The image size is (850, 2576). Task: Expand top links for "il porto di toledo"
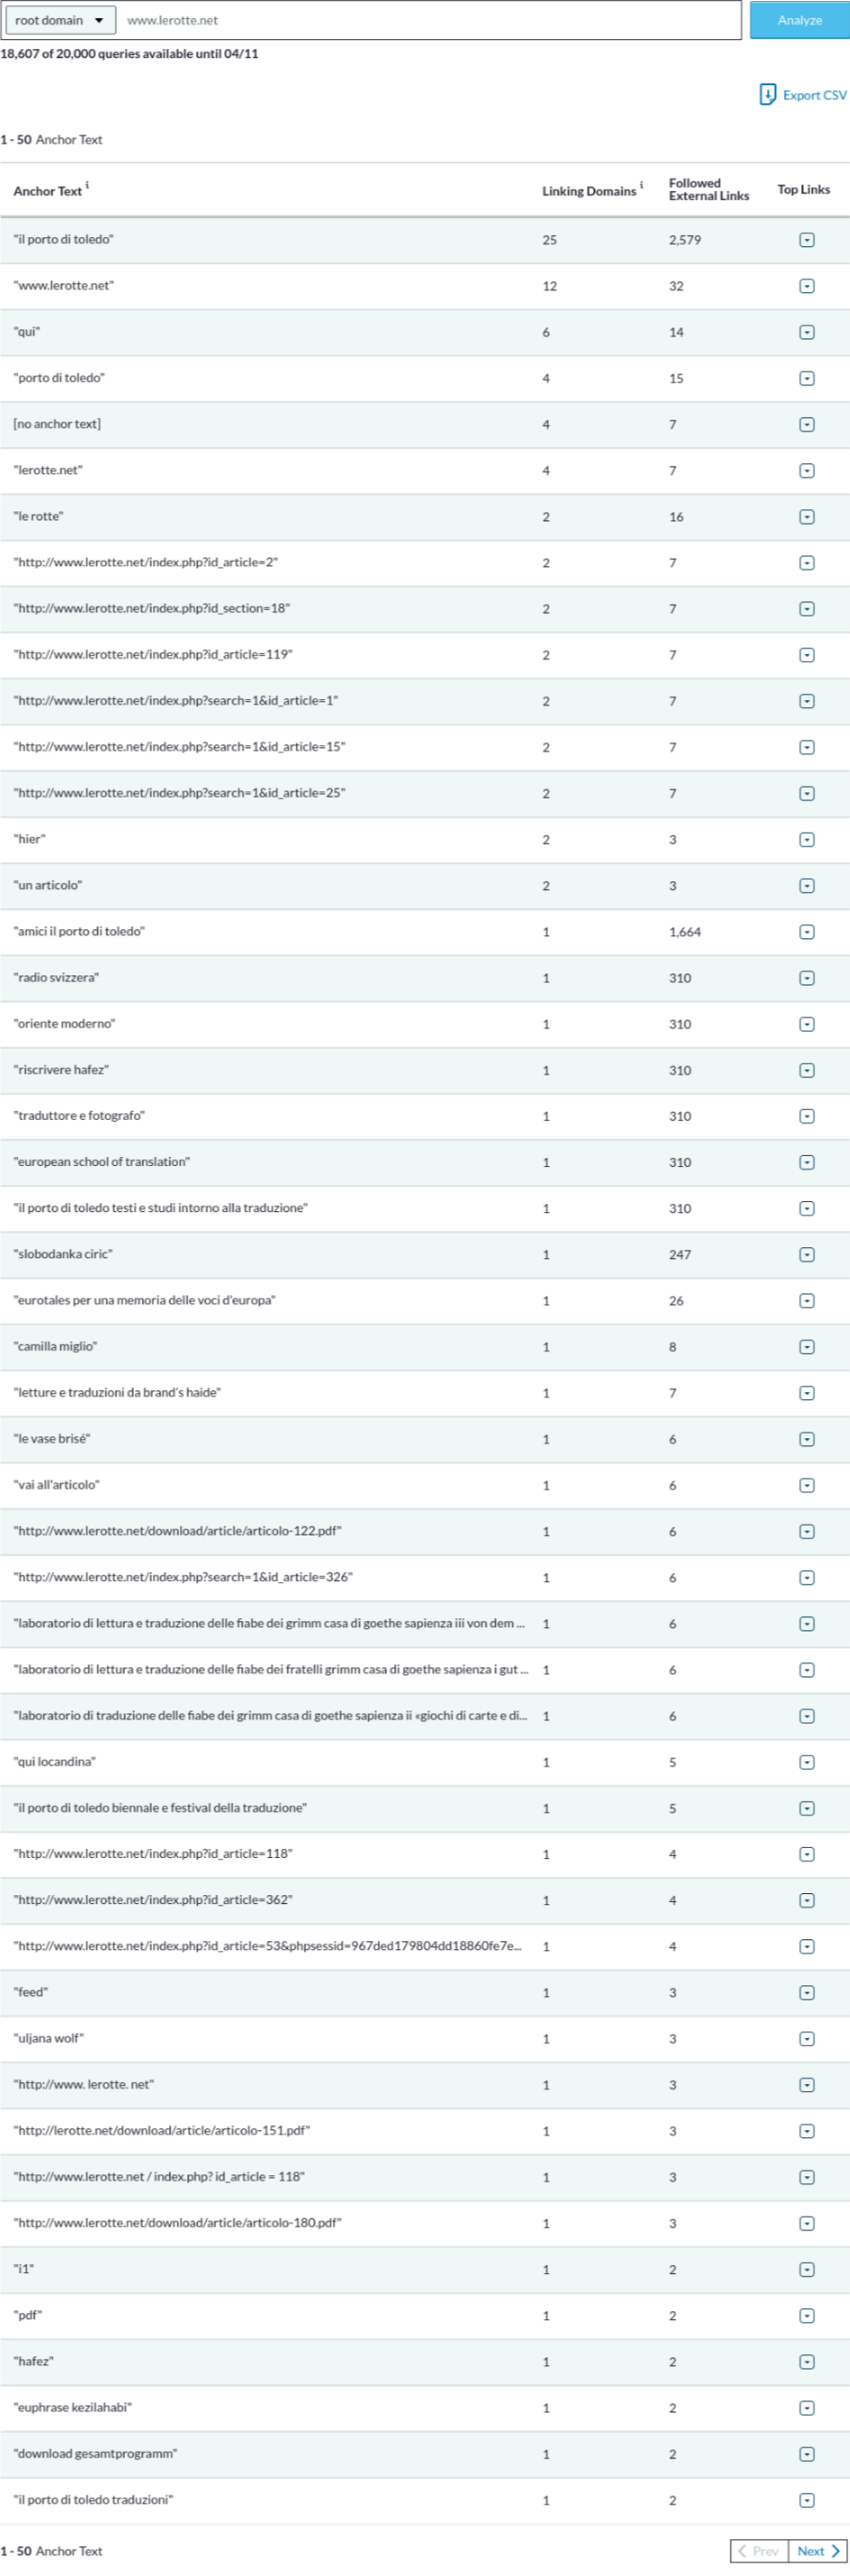click(x=806, y=240)
